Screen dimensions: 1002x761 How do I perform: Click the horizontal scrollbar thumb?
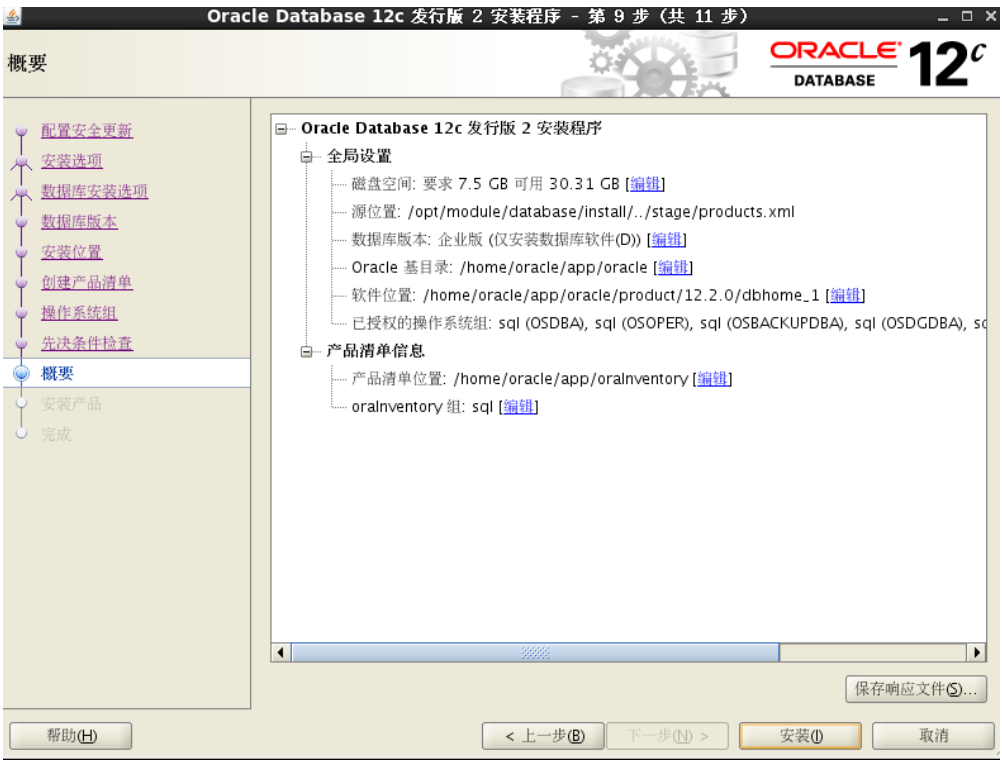536,652
